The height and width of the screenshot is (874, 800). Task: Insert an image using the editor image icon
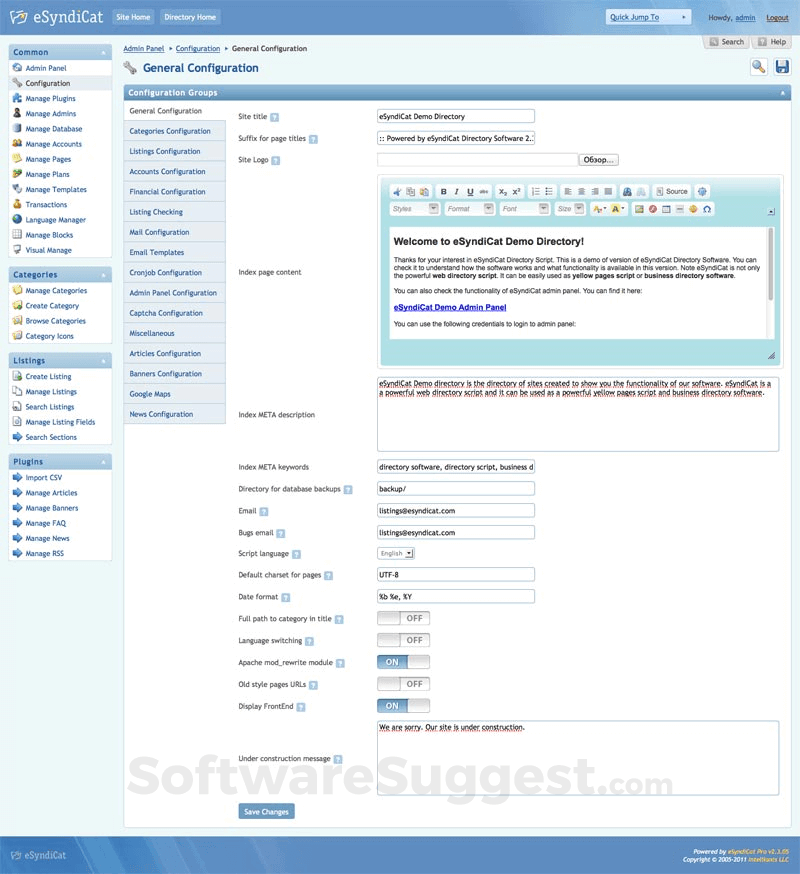click(x=639, y=210)
